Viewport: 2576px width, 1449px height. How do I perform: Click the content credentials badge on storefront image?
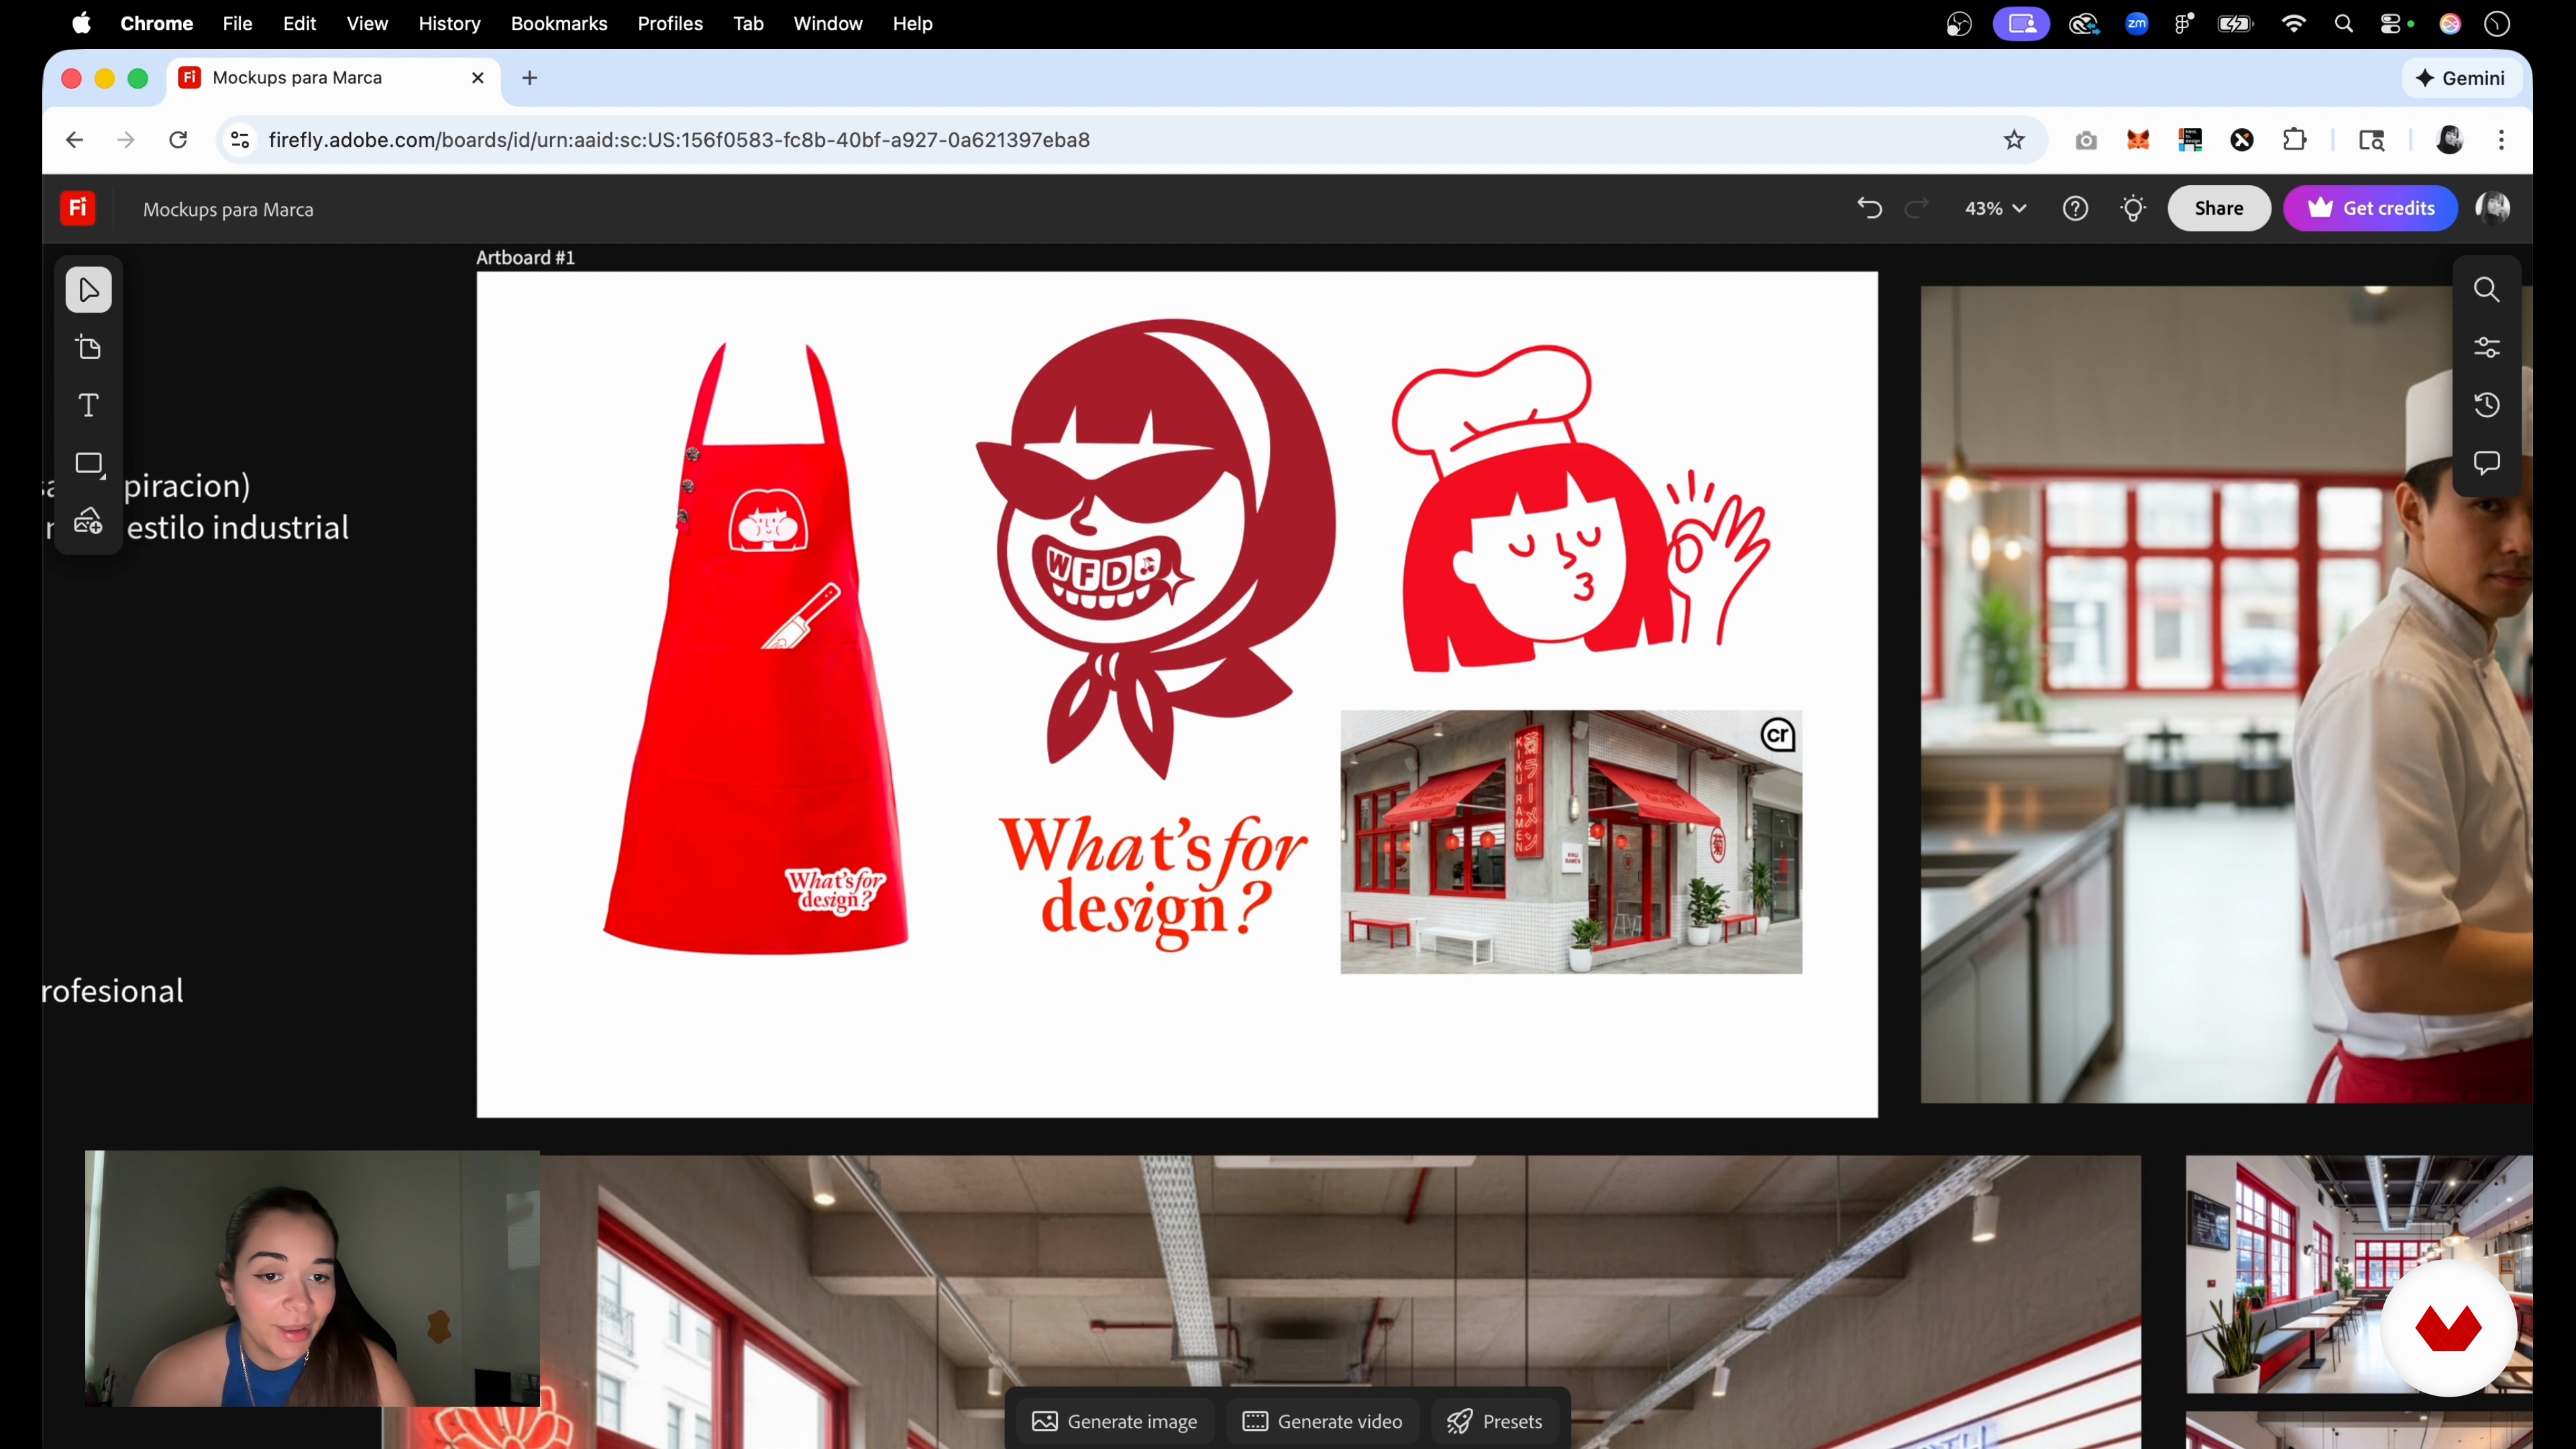[1777, 735]
